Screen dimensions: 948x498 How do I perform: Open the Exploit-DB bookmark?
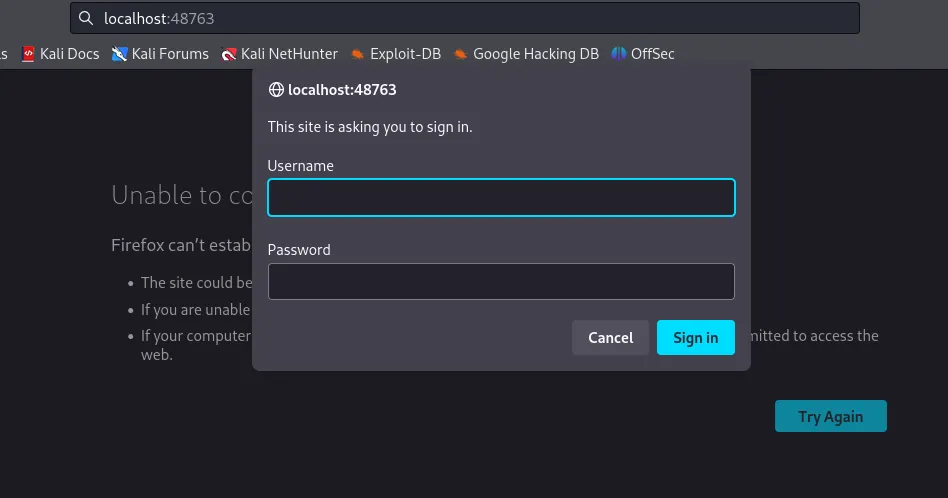pos(396,54)
